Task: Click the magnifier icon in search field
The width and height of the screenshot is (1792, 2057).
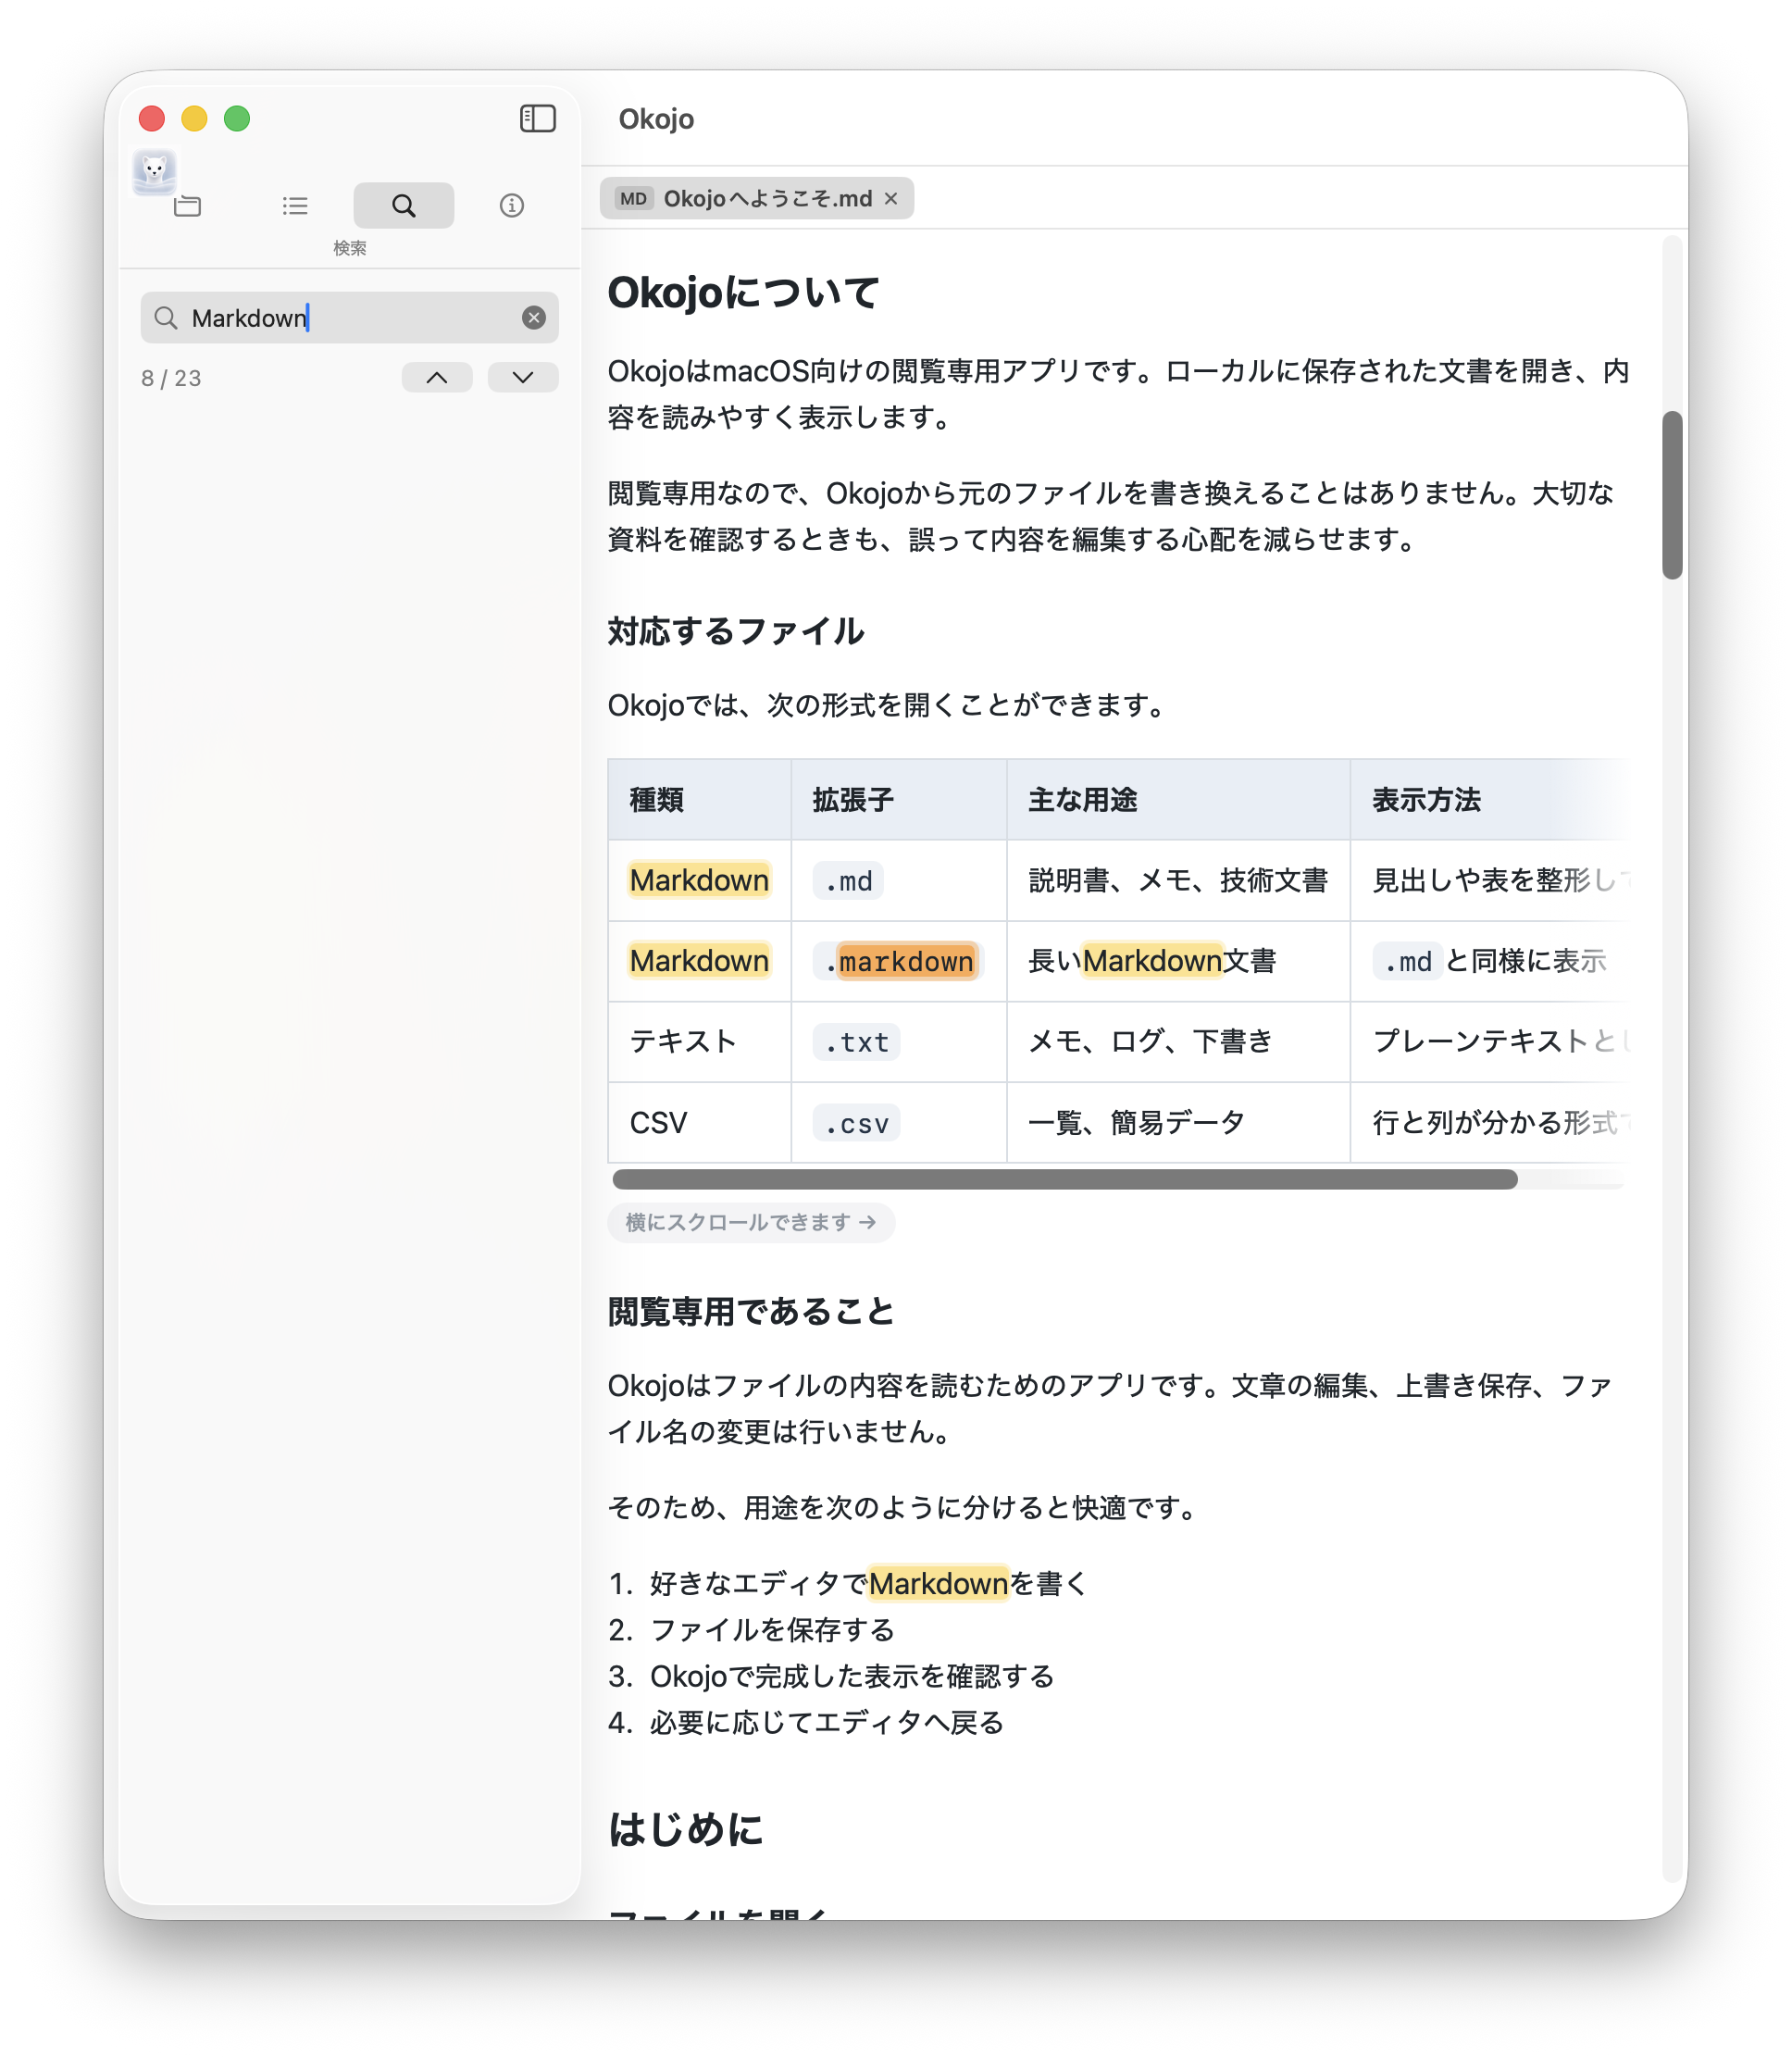Action: click(166, 318)
